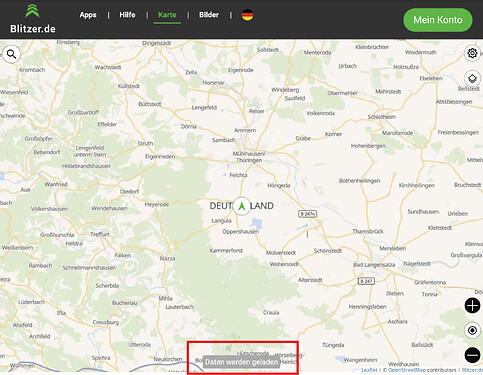Click the green position arrow marker

coord(242,206)
